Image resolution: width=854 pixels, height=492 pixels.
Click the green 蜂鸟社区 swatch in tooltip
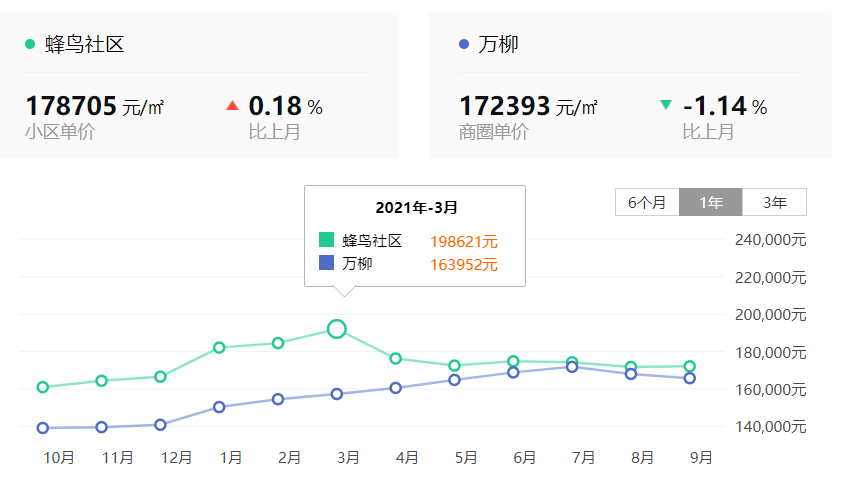click(326, 240)
